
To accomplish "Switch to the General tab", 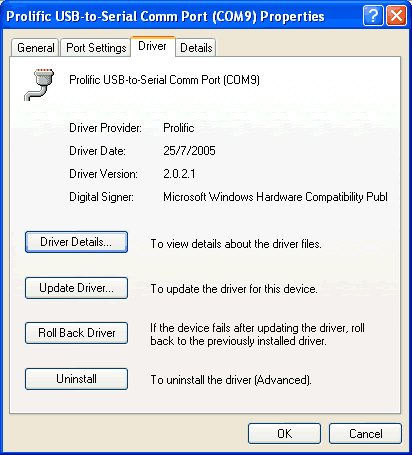I will tap(36, 48).
